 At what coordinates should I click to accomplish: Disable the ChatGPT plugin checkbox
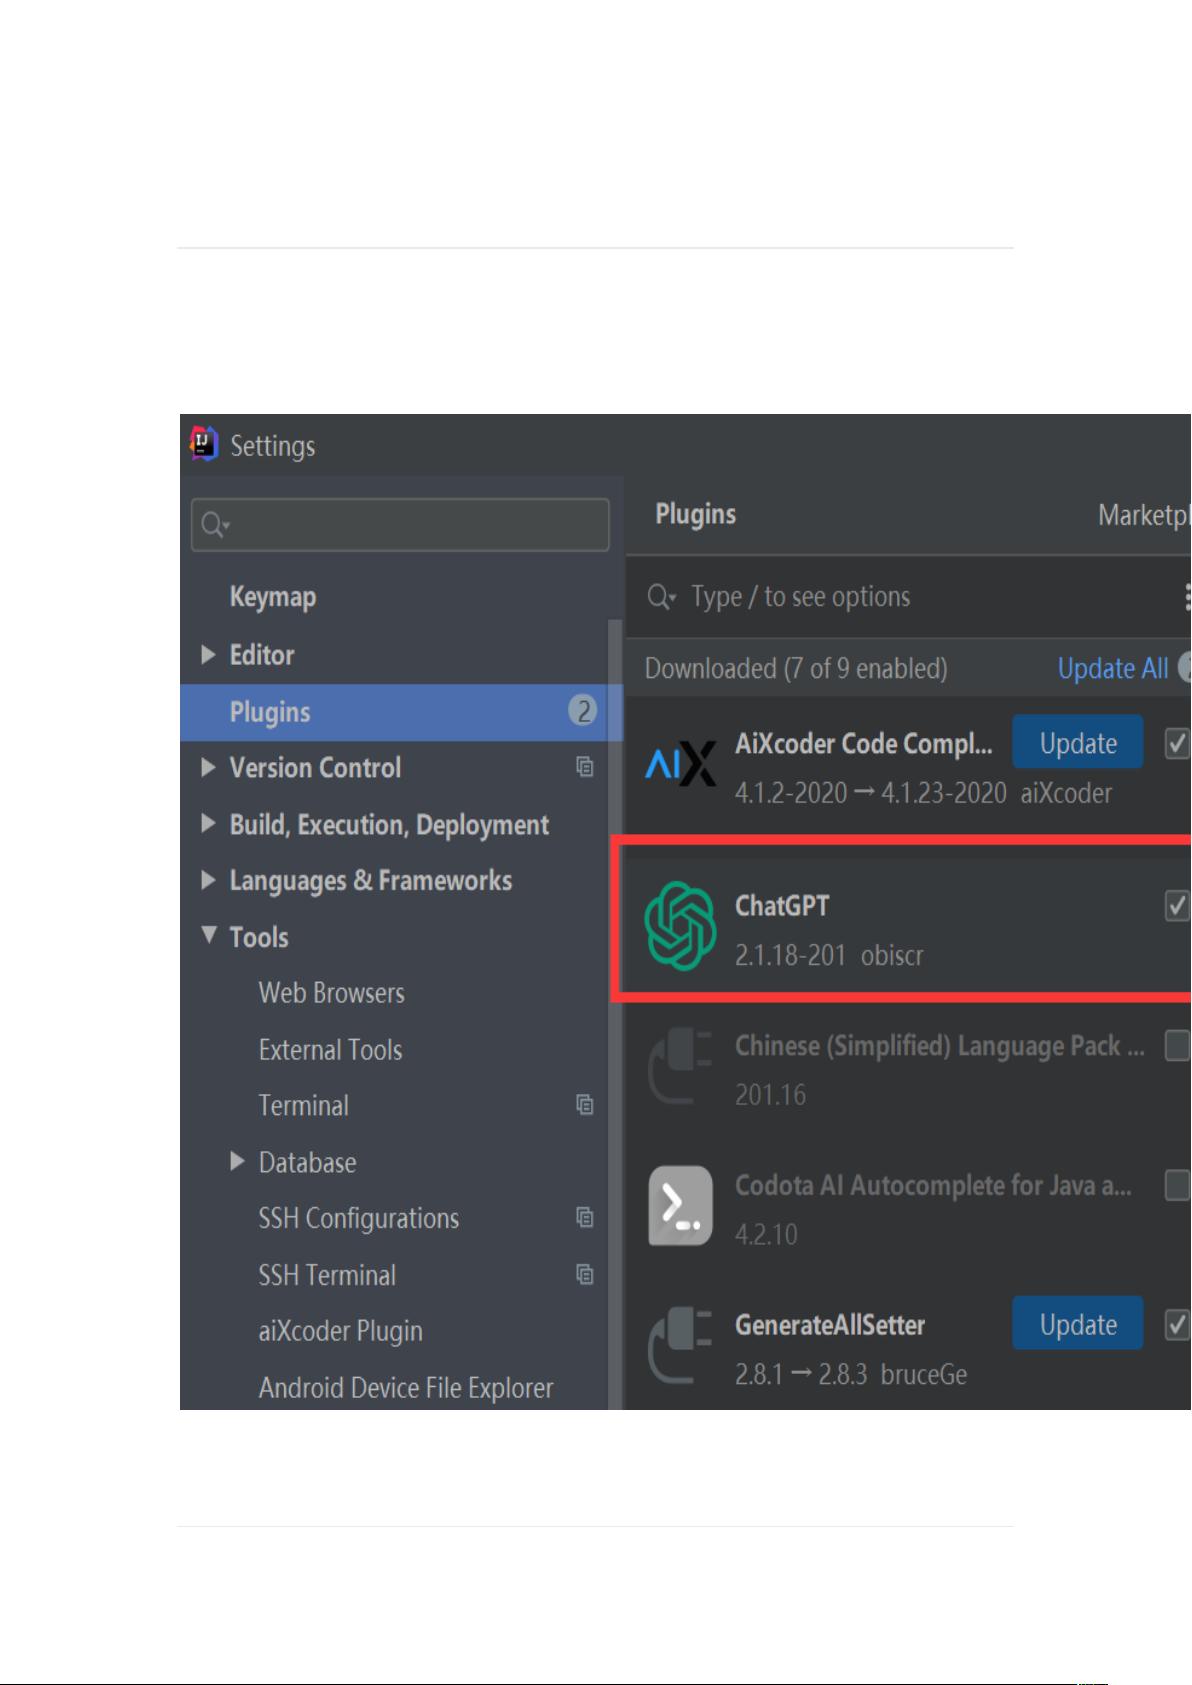pos(1177,906)
